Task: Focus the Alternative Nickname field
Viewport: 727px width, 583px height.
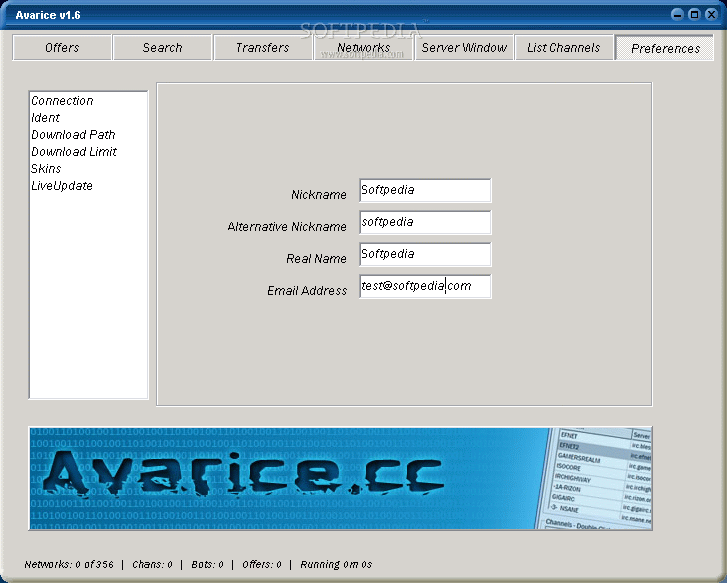Action: click(x=425, y=222)
